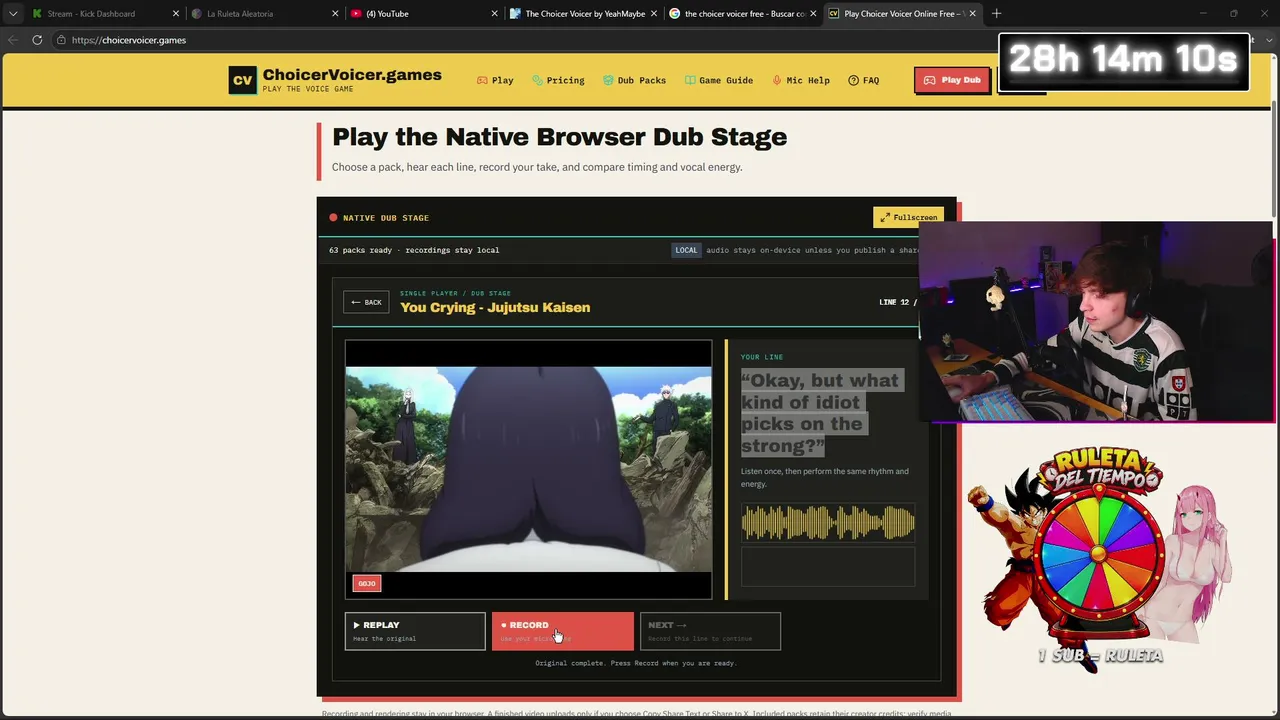This screenshot has height=720, width=1280.
Task: Click the red dot beside NATIVE DUB STAGE
Action: (333, 218)
